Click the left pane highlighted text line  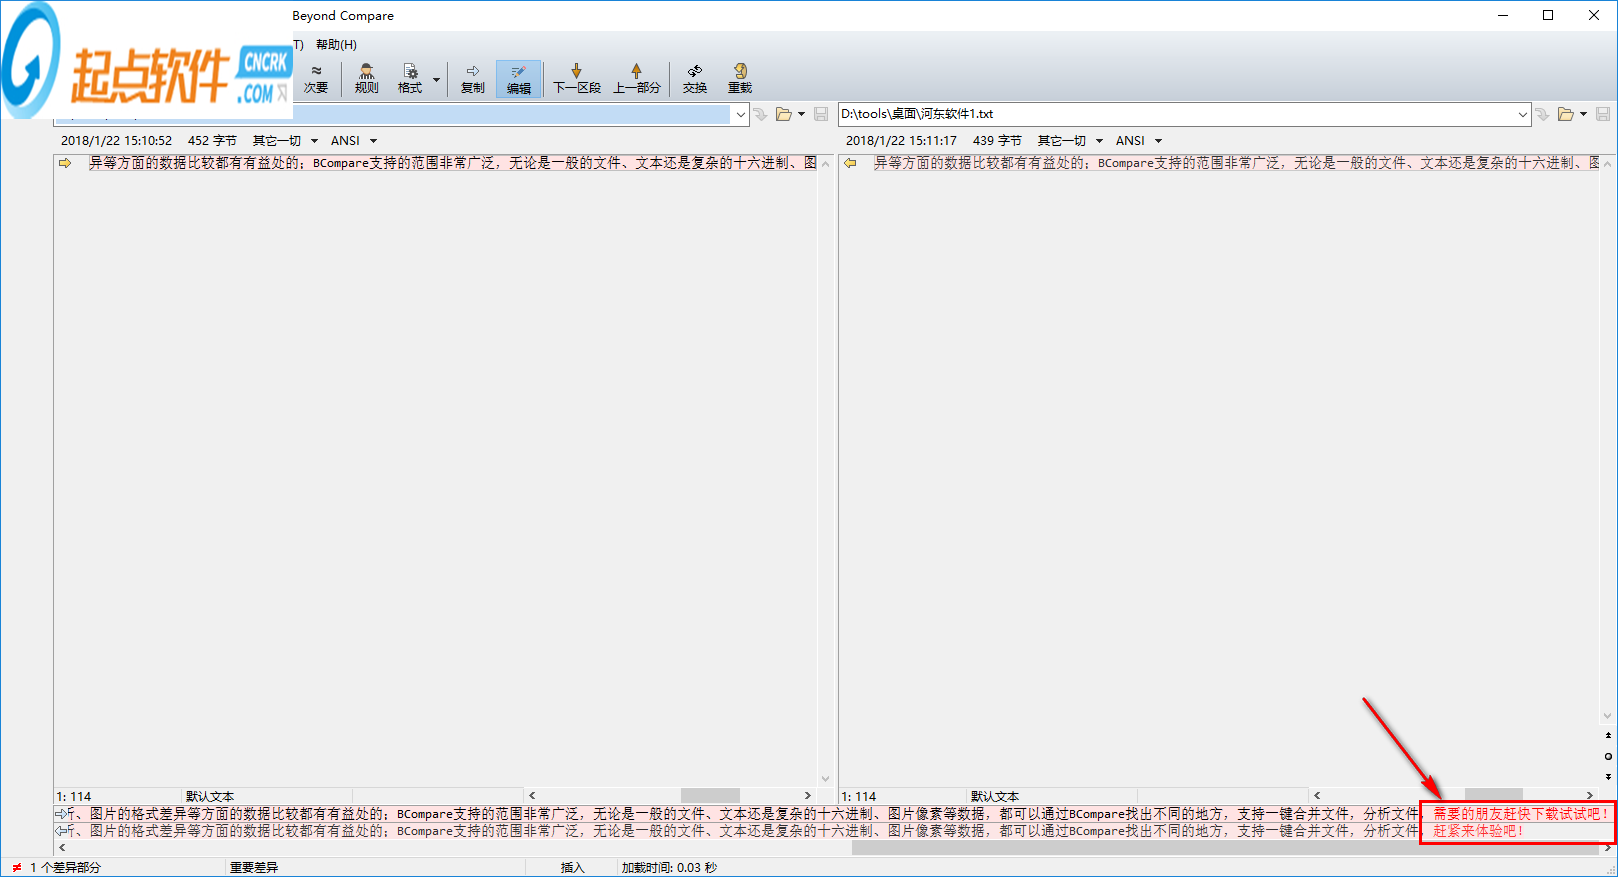point(453,163)
